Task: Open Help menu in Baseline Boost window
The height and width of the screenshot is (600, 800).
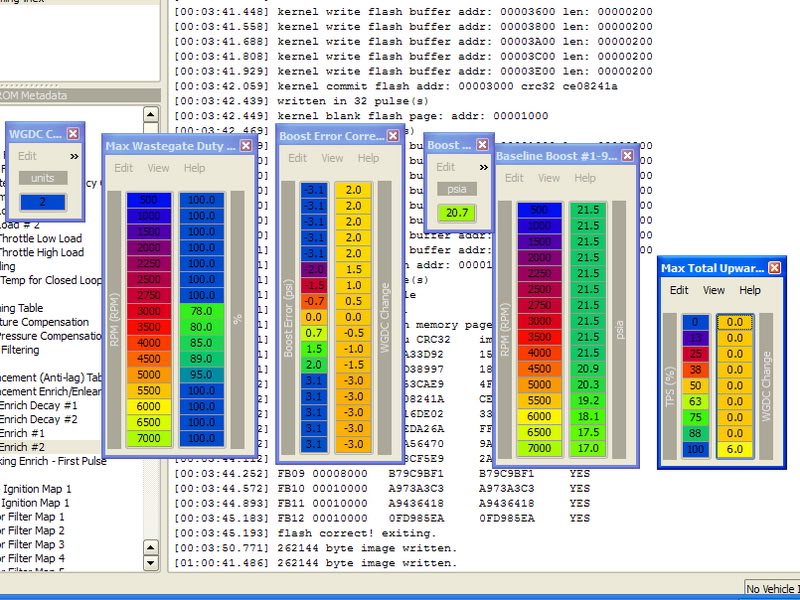Action: click(585, 178)
